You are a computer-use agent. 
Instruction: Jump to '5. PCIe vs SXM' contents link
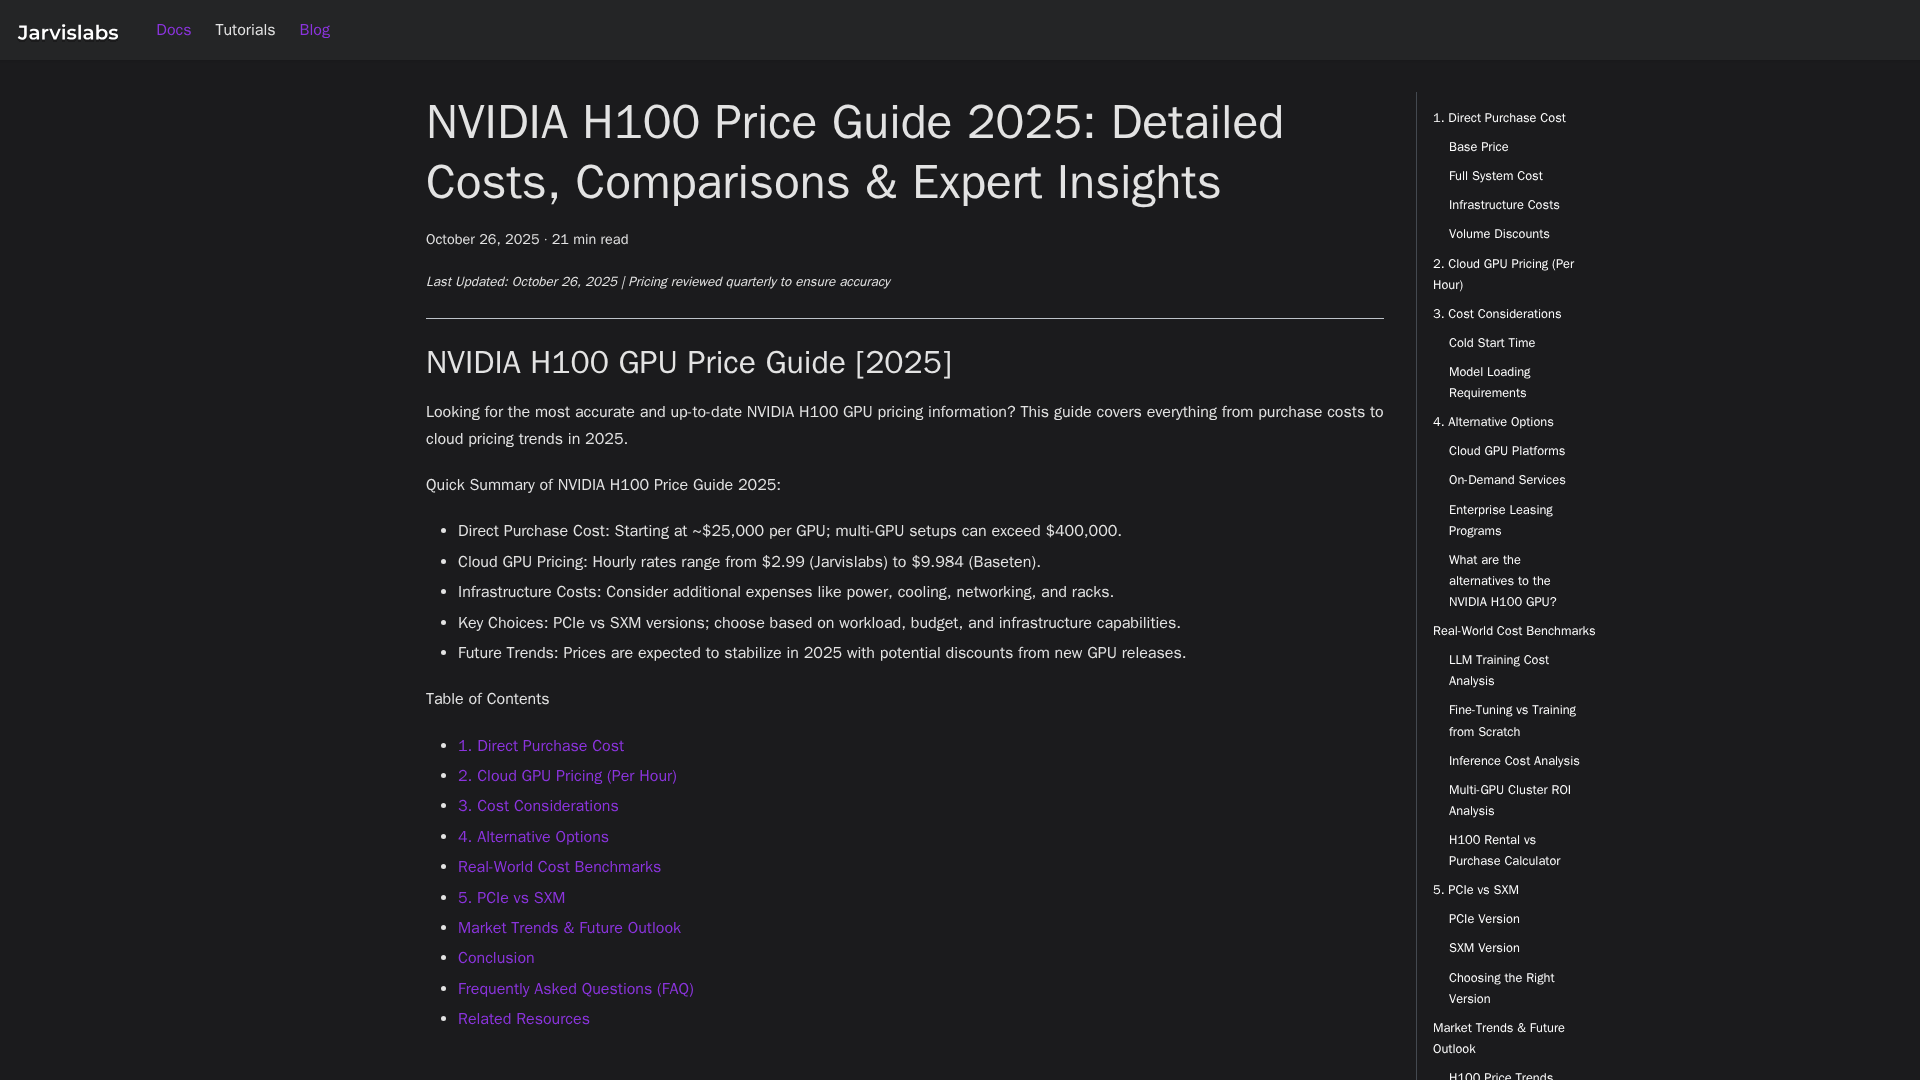[511, 898]
